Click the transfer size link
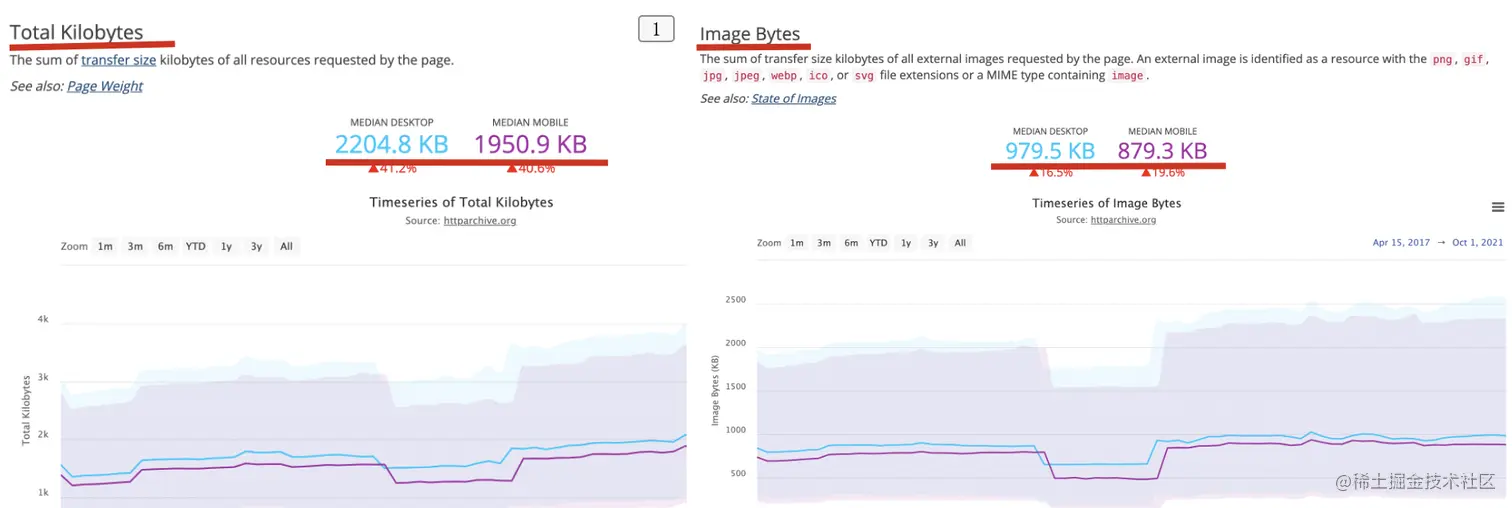The width and height of the screenshot is (1512, 508). point(118,60)
